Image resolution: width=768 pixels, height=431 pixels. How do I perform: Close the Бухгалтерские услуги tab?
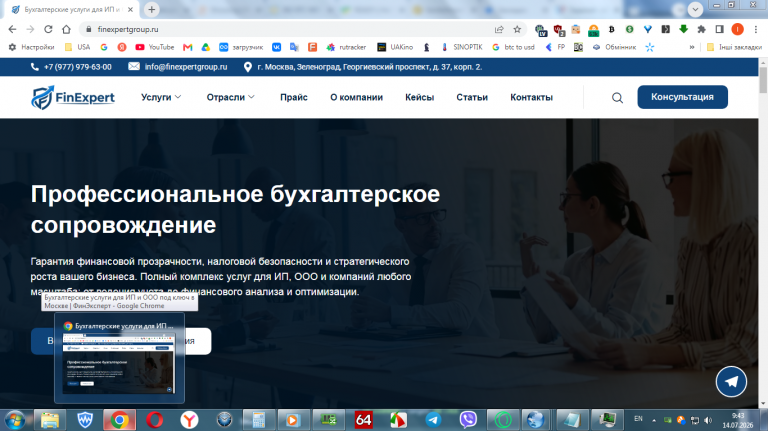(x=130, y=9)
